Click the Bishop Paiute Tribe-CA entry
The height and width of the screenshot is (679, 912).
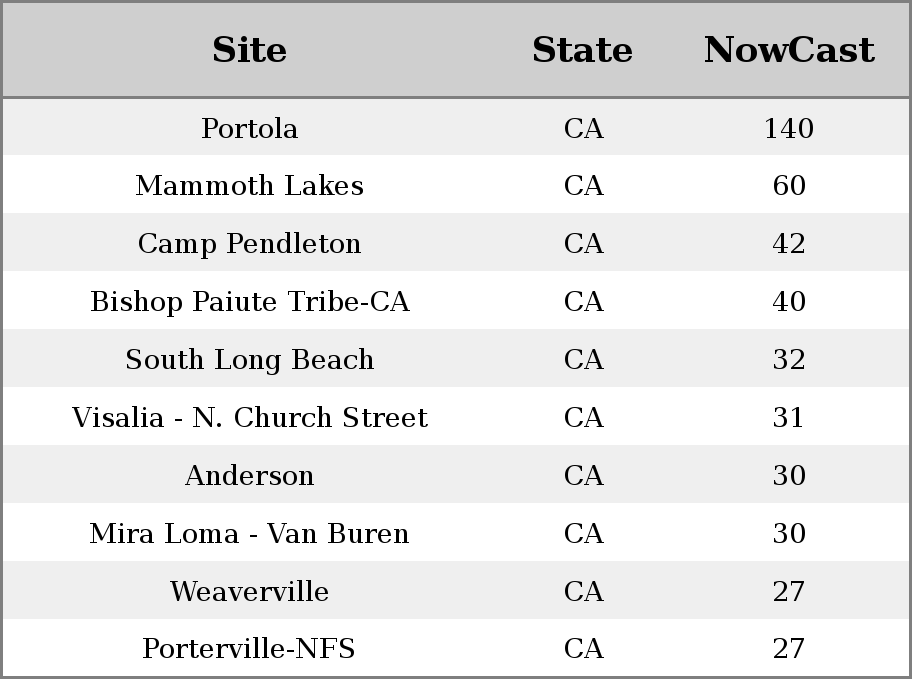pos(250,301)
